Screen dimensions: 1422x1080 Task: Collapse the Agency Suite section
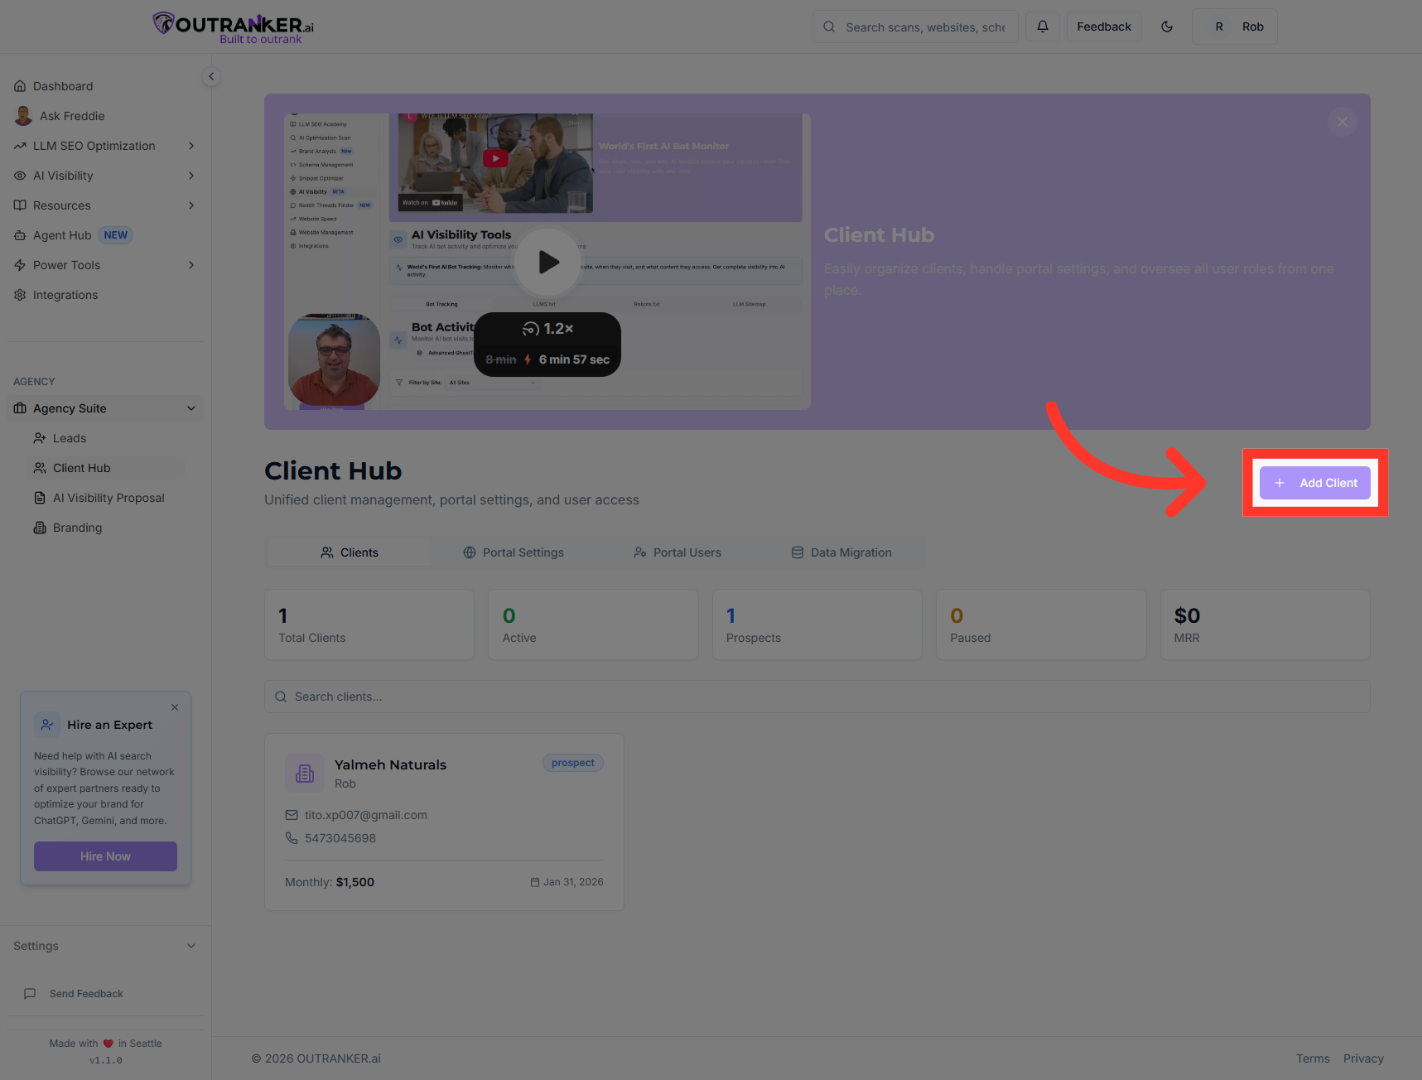tap(191, 408)
